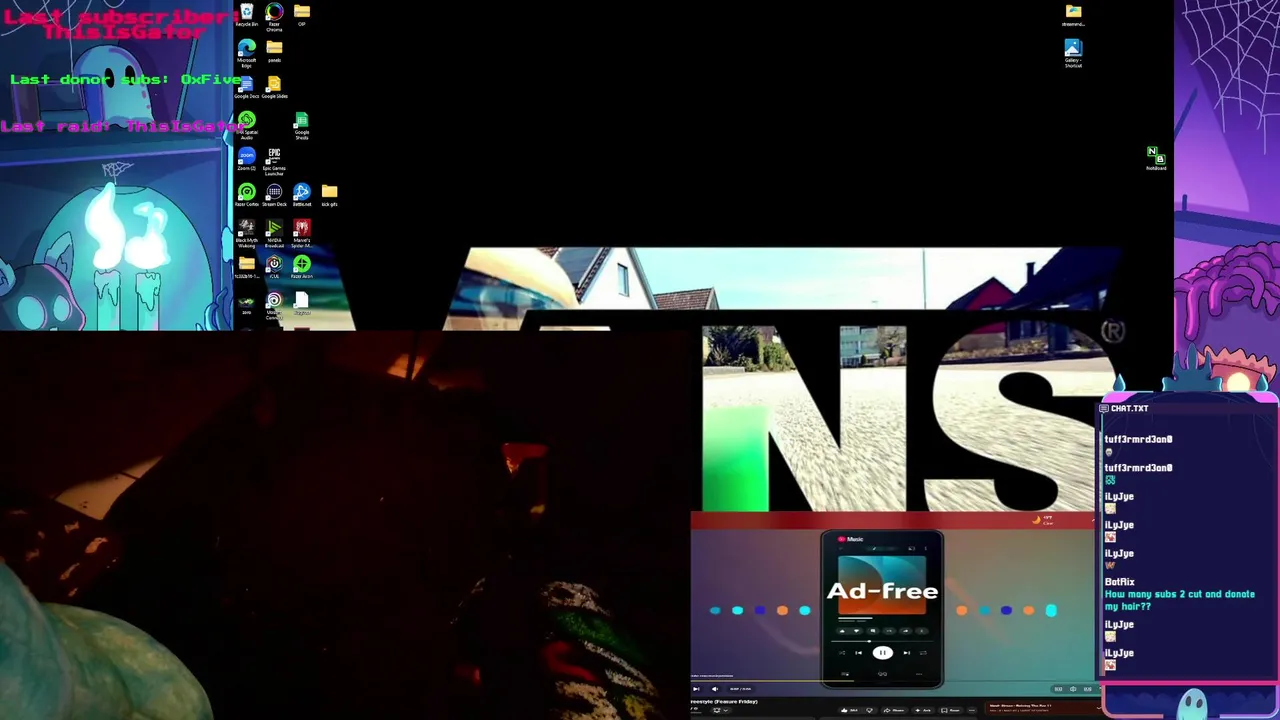
Task: Open more actions ellipsis under video
Action: (x=972, y=710)
